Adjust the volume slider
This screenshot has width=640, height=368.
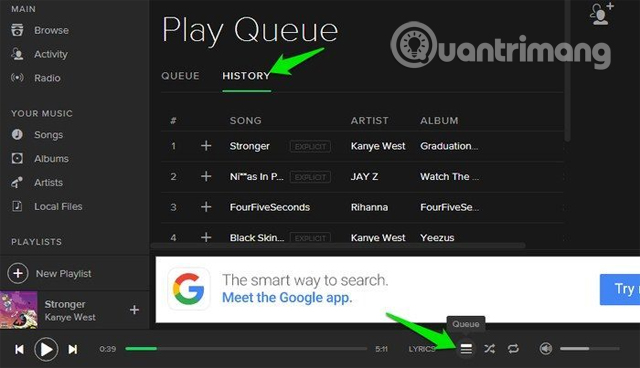click(590, 349)
